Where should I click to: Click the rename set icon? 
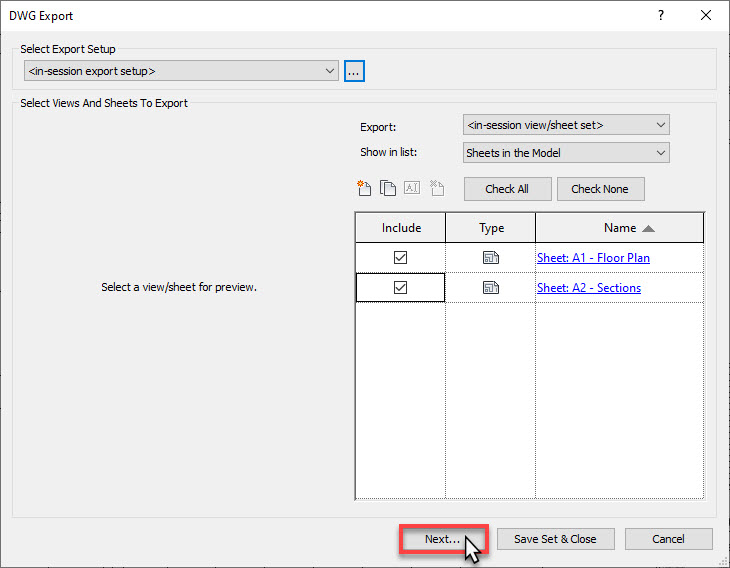tap(412, 188)
